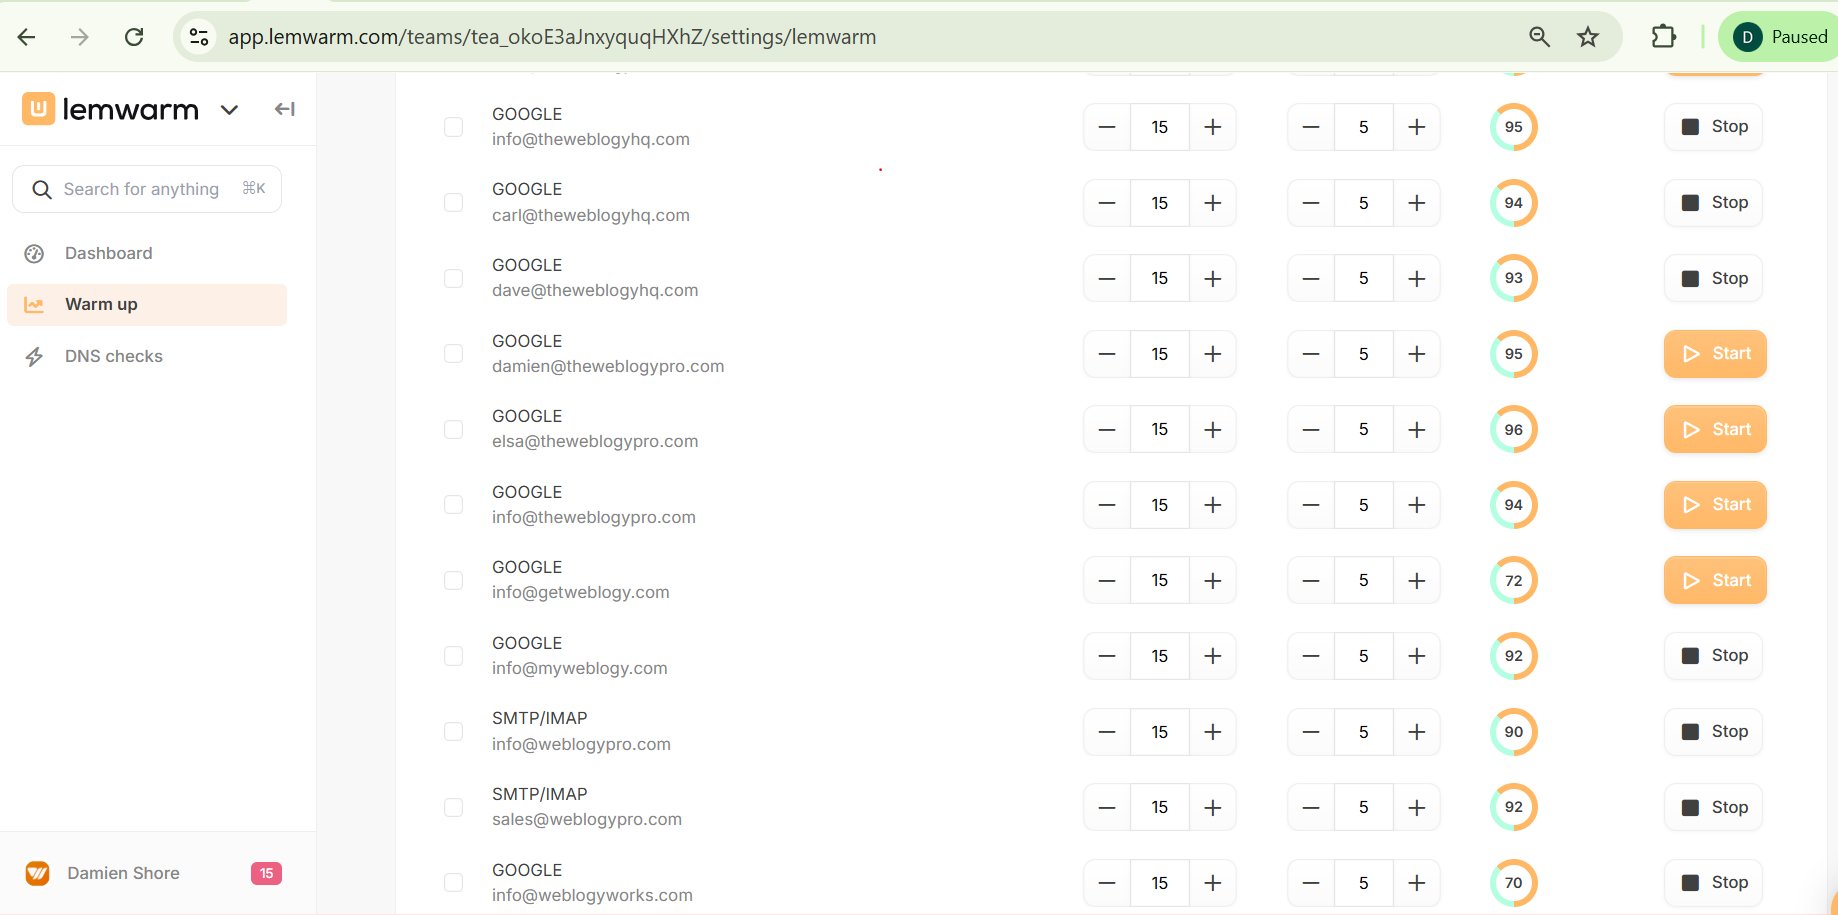
Task: Collapse the sidebar with arrow icon
Action: (284, 109)
